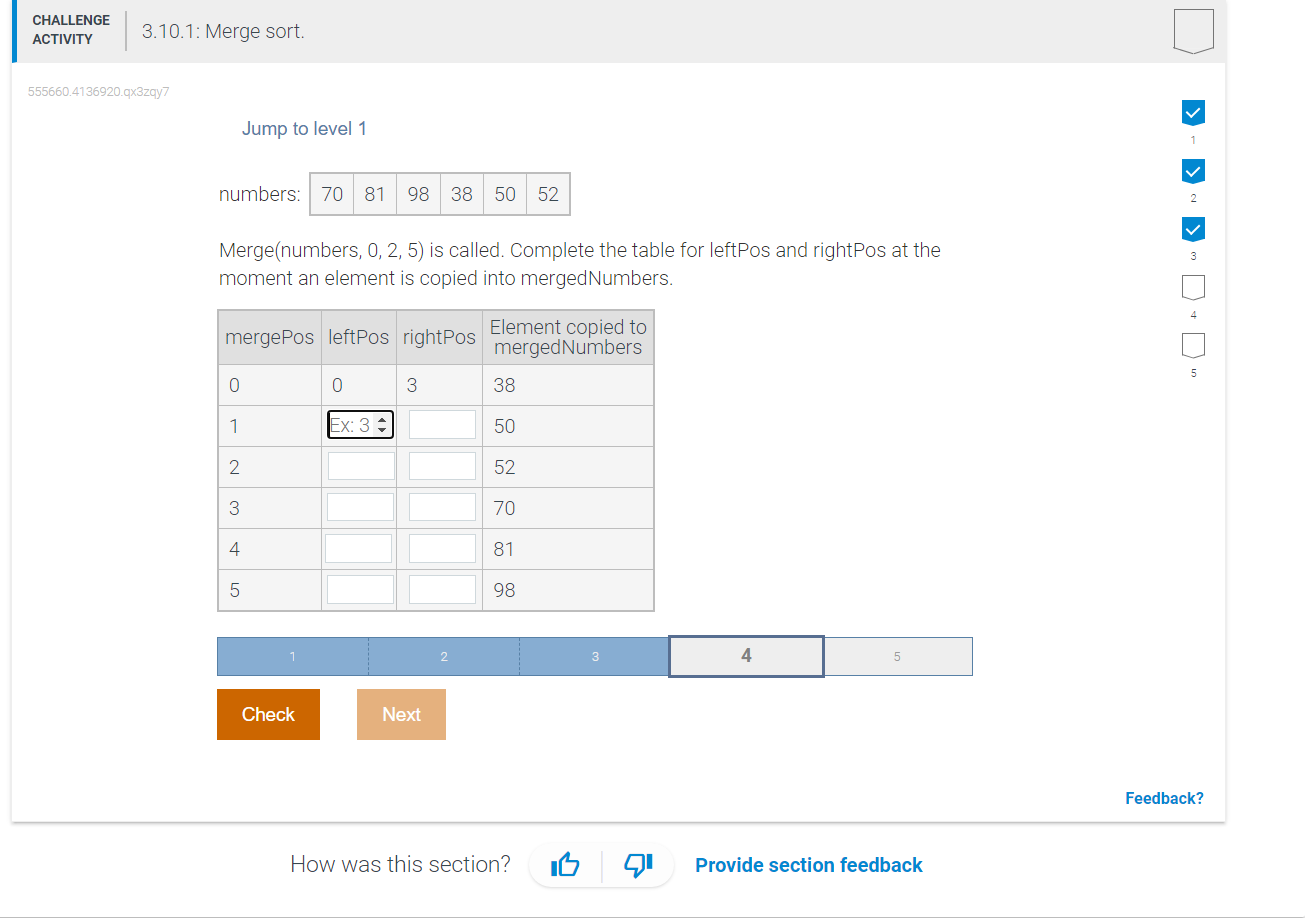The width and height of the screenshot is (1305, 918).
Task: Open the Feedback? link
Action: click(x=1164, y=798)
